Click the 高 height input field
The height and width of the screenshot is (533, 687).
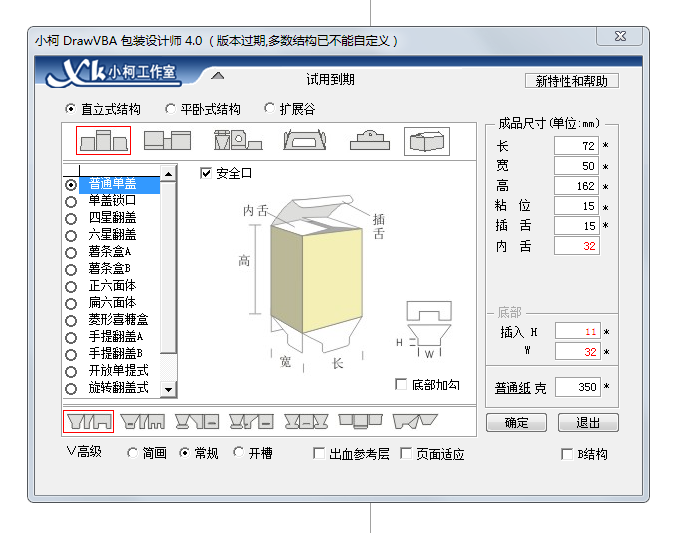point(576,186)
